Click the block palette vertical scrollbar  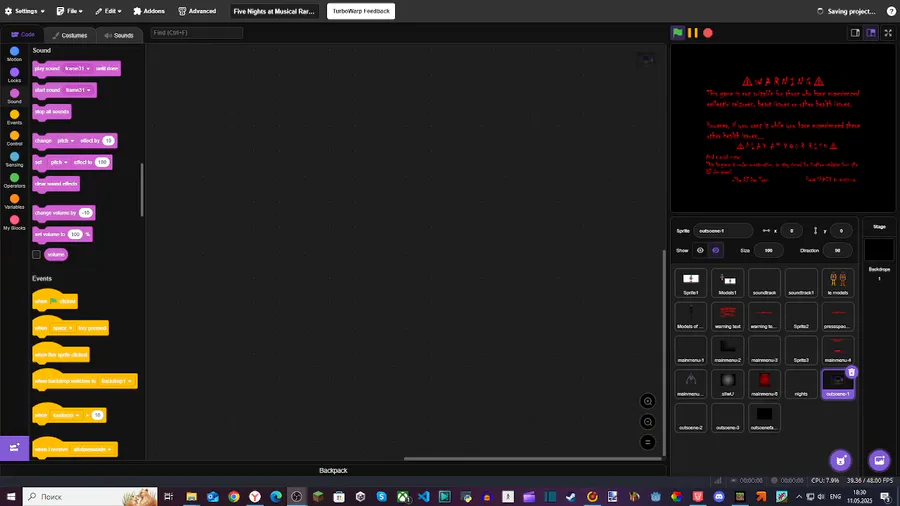click(142, 190)
